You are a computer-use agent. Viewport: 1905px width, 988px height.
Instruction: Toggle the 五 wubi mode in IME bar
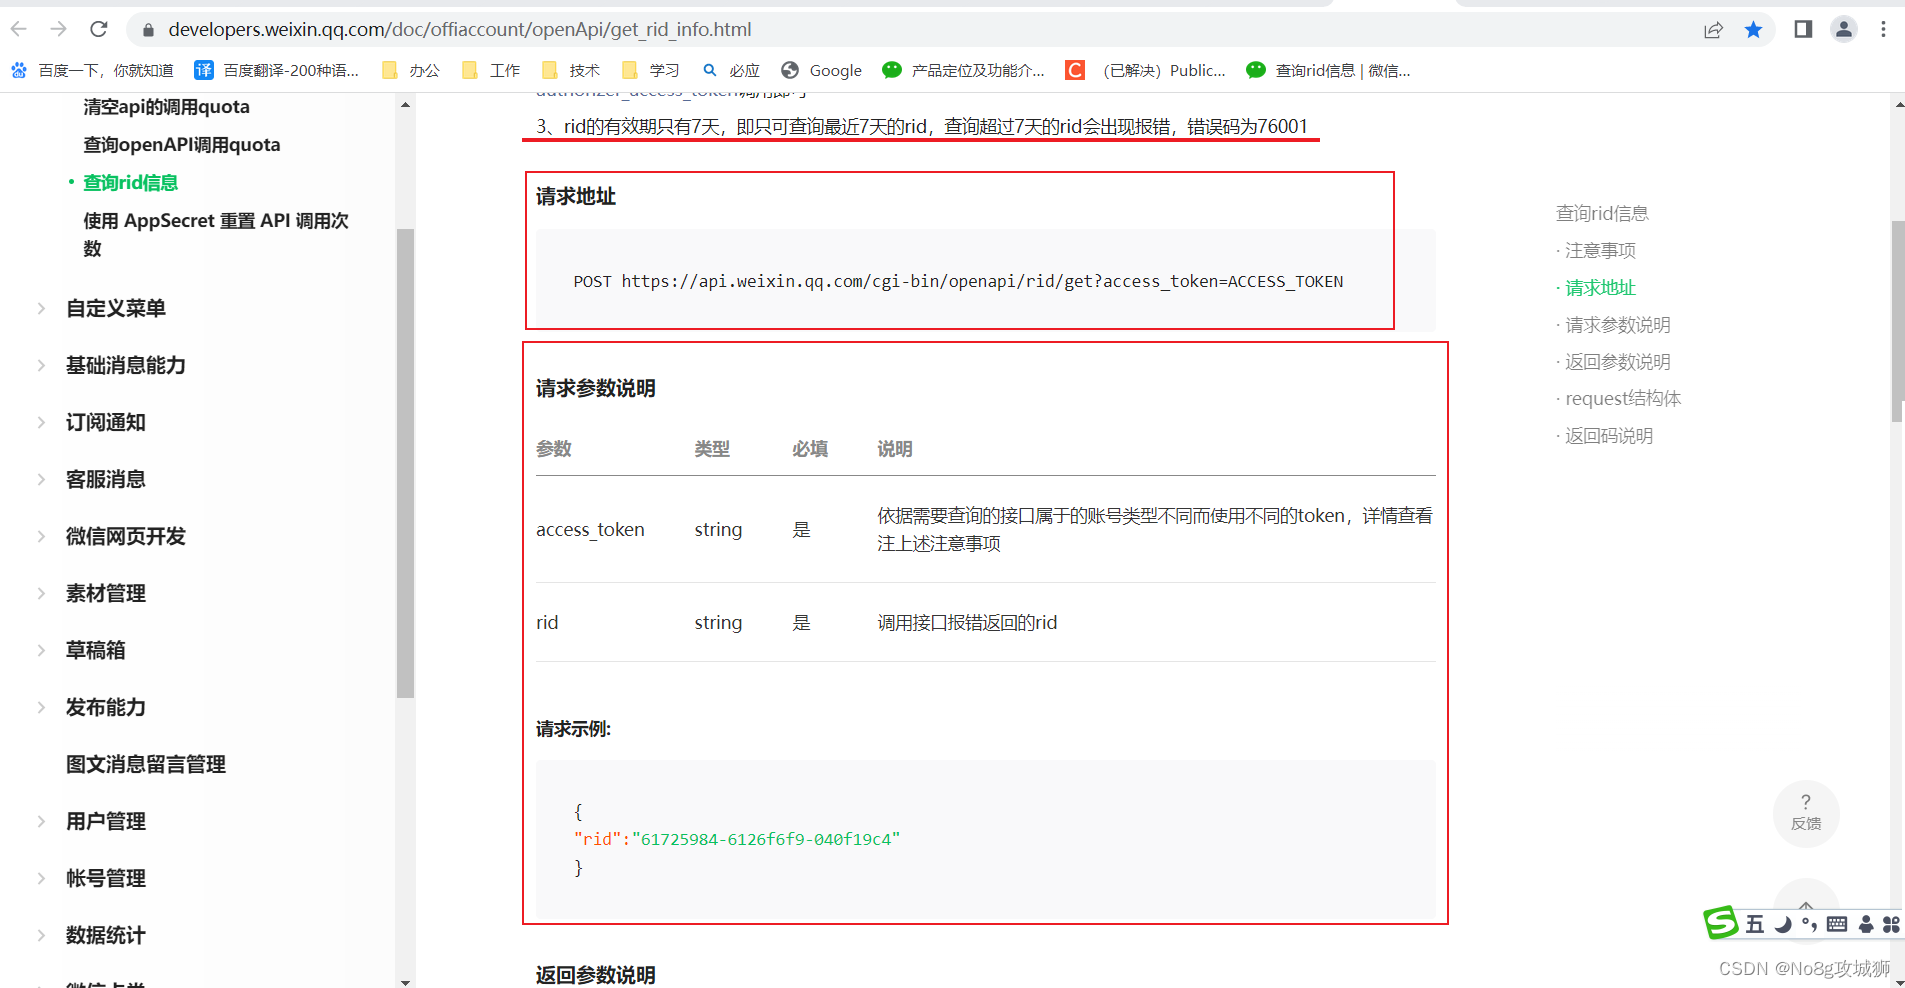point(1755,924)
